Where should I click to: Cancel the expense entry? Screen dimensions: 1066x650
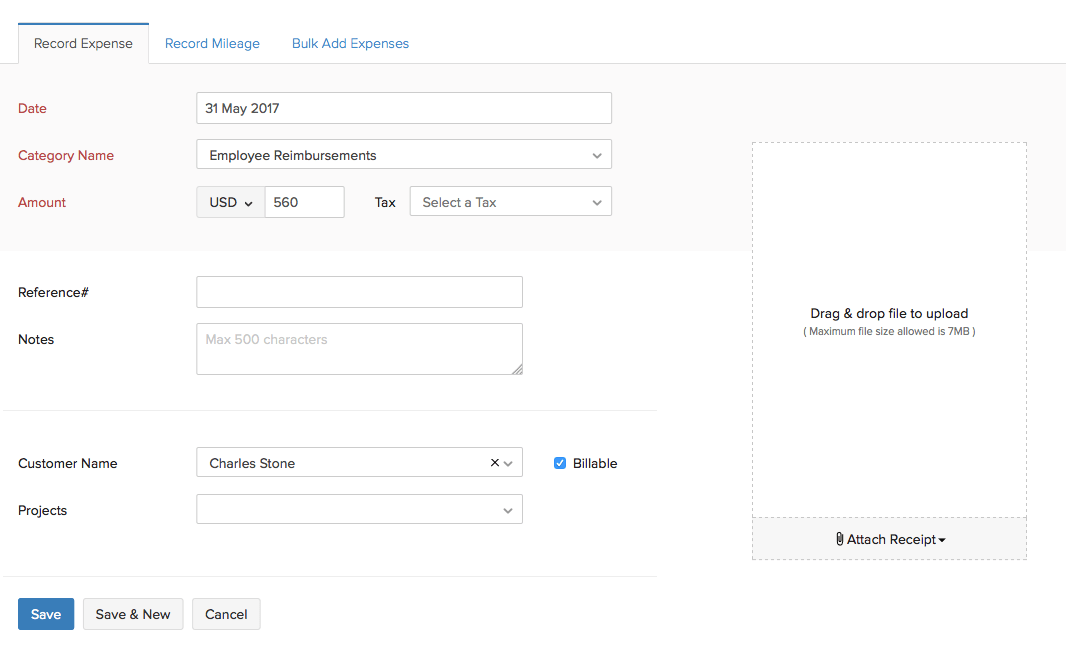click(x=226, y=614)
